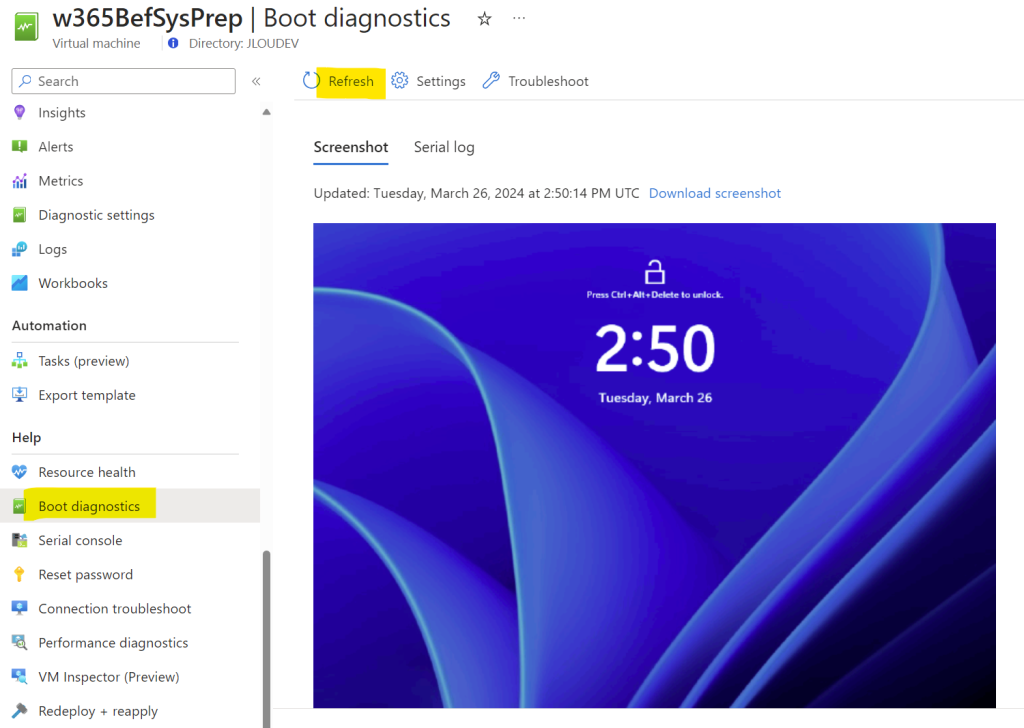Click the Insights lightbulb icon
Image resolution: width=1024 pixels, height=728 pixels.
pyautogui.click(x=20, y=112)
